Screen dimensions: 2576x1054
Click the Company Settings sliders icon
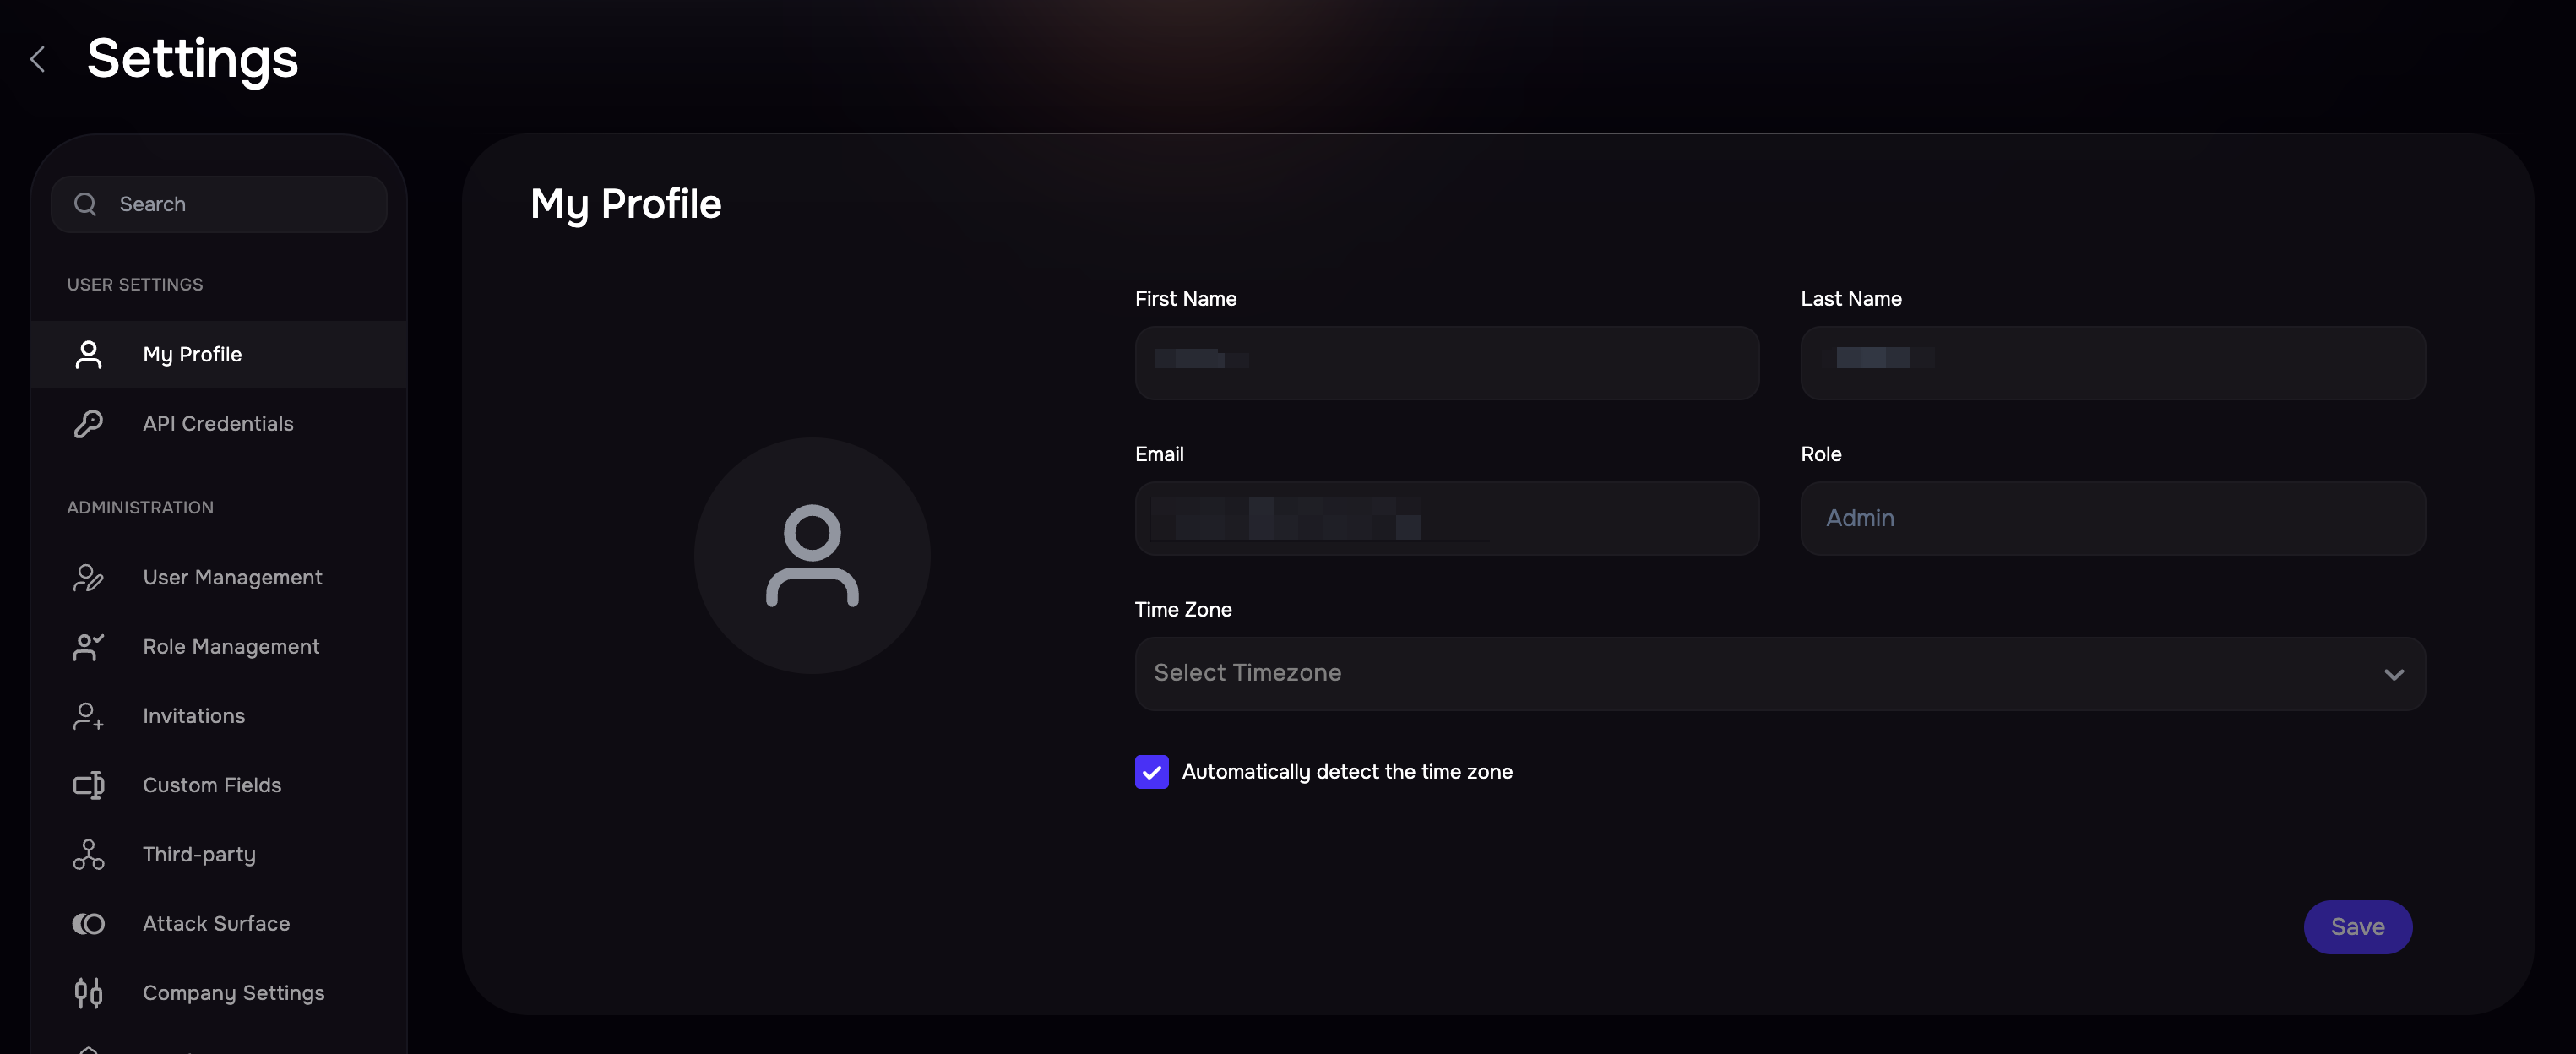[88, 993]
